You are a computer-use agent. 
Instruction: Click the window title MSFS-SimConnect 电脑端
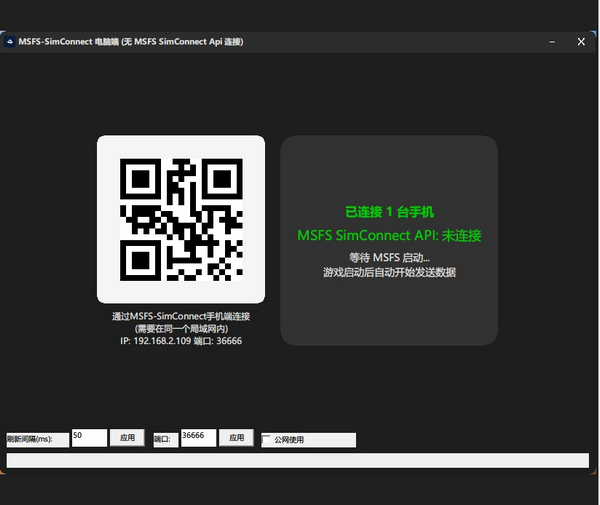(x=69, y=41)
